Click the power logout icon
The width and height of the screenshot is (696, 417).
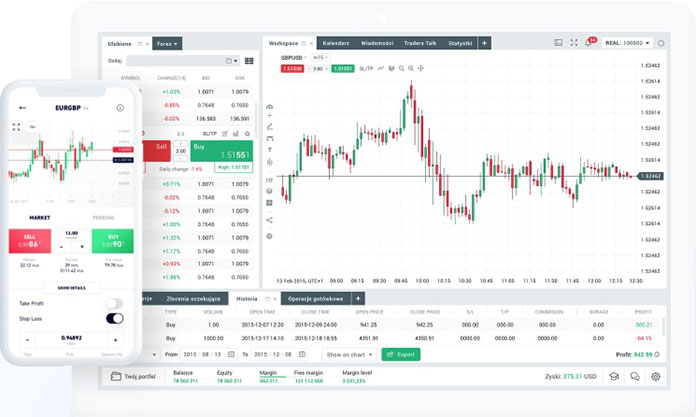(661, 44)
